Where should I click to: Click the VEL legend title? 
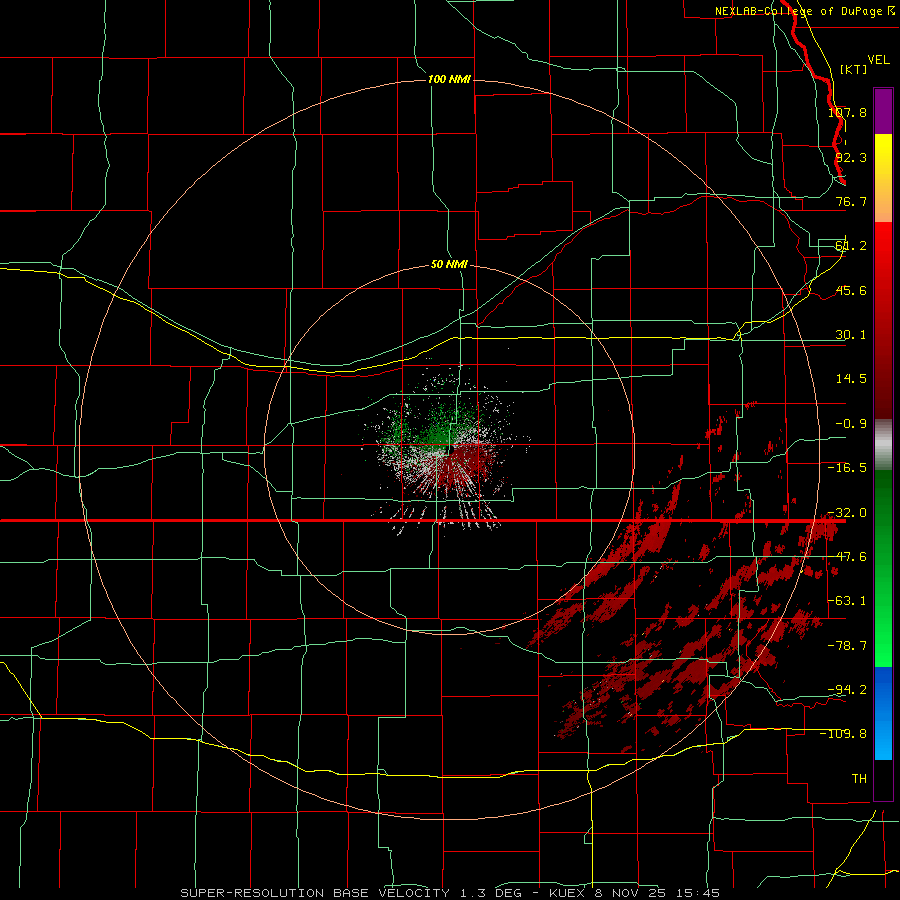click(x=878, y=60)
